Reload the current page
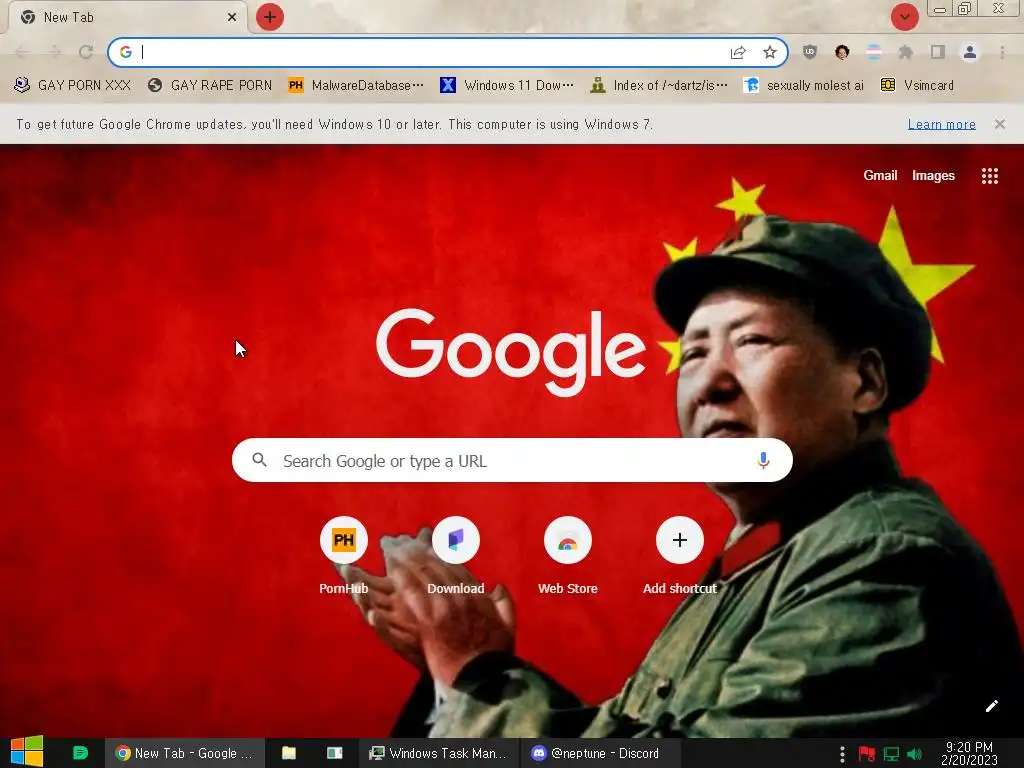 click(x=86, y=52)
